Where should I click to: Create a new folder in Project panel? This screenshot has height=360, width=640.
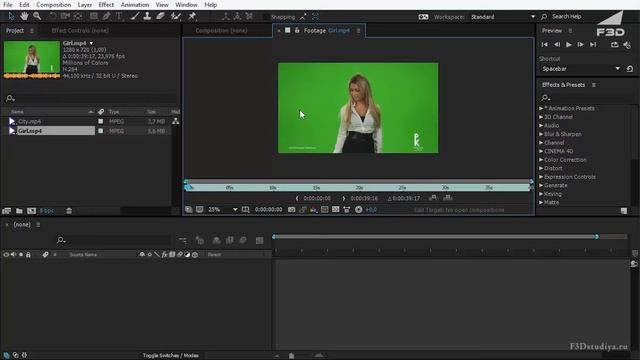[19, 211]
